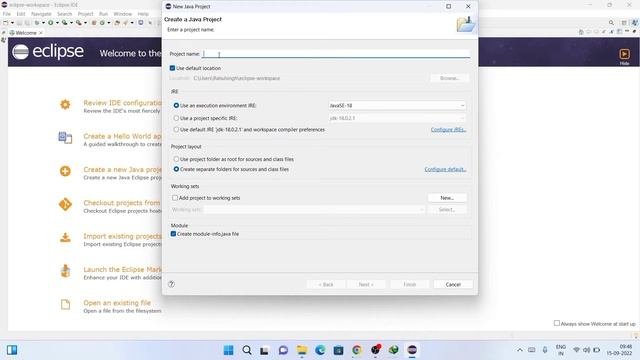Select Use default JRE 'jdk-18.0.2.1' radio
Screen dimensions: 640x360
click(x=176, y=129)
